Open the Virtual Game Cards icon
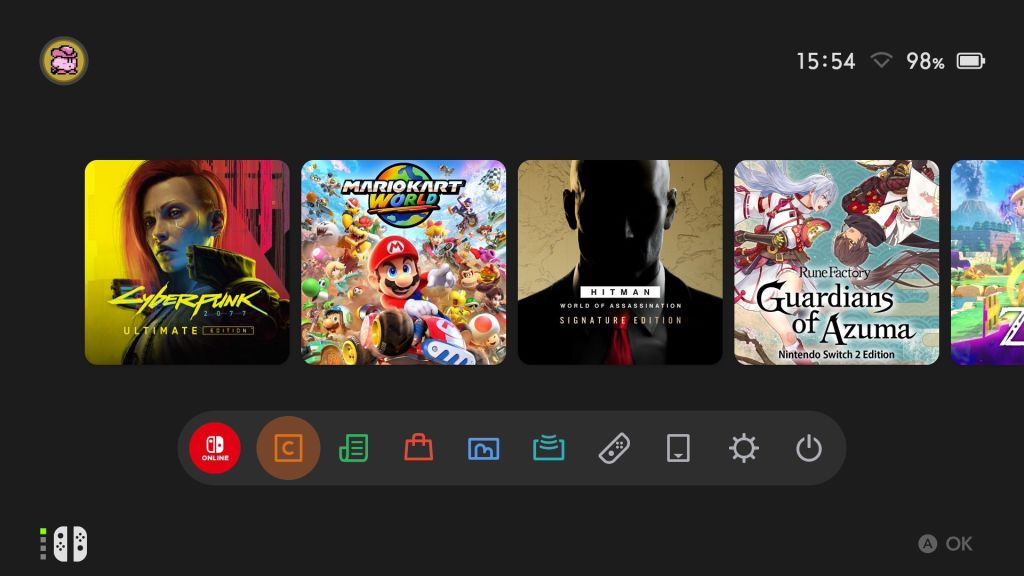Viewport: 1024px width, 576px height. tap(678, 448)
